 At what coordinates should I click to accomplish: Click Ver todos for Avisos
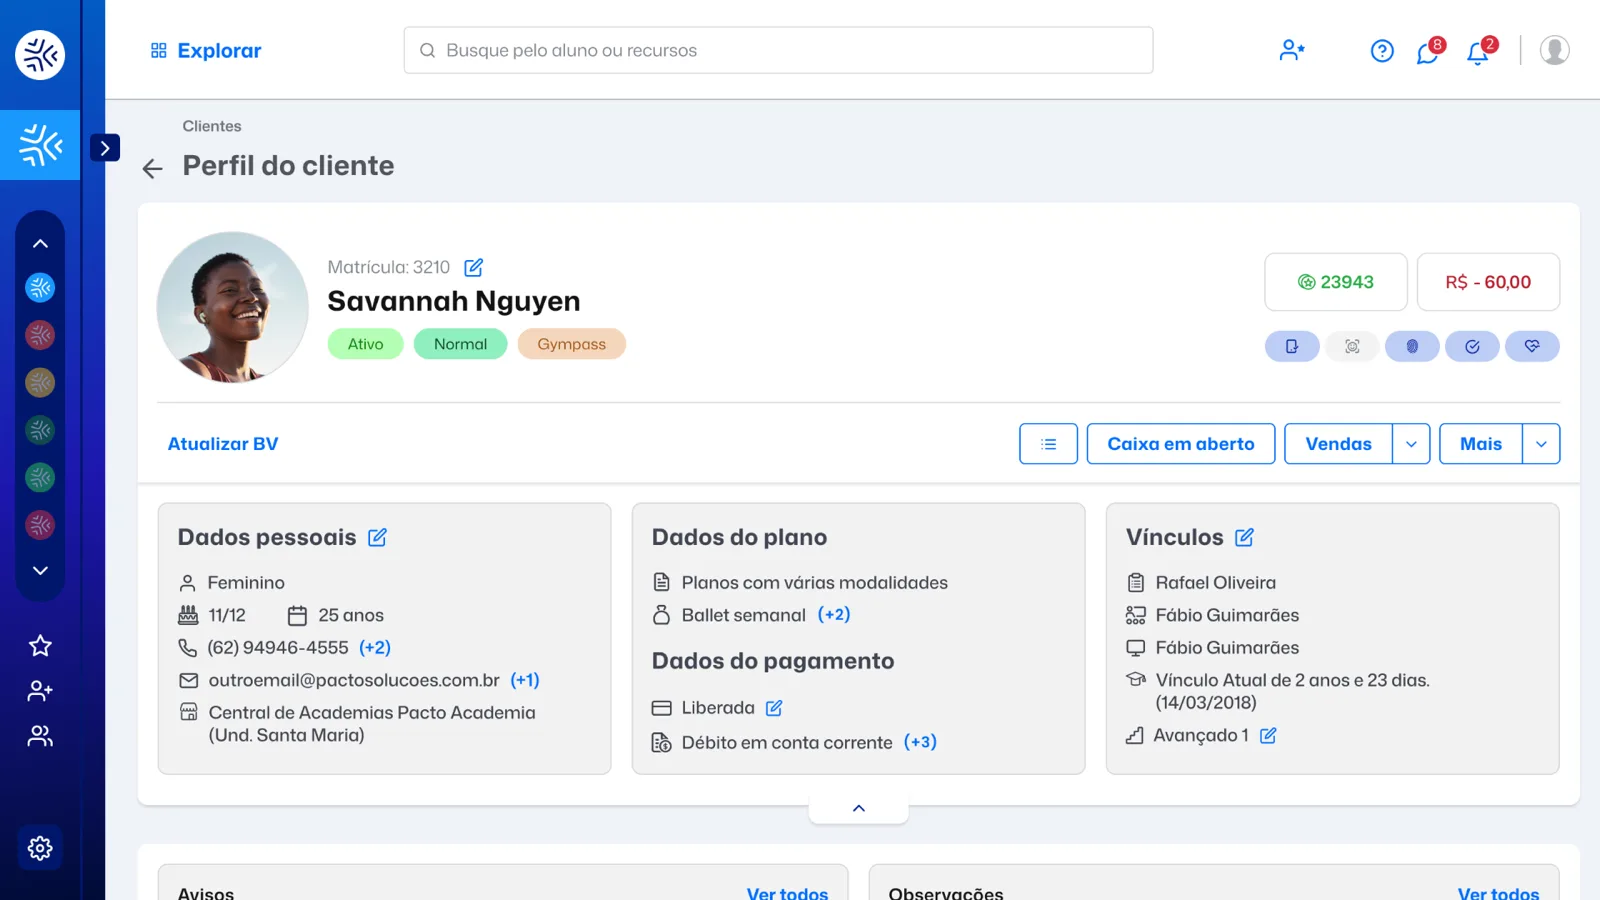coord(787,892)
